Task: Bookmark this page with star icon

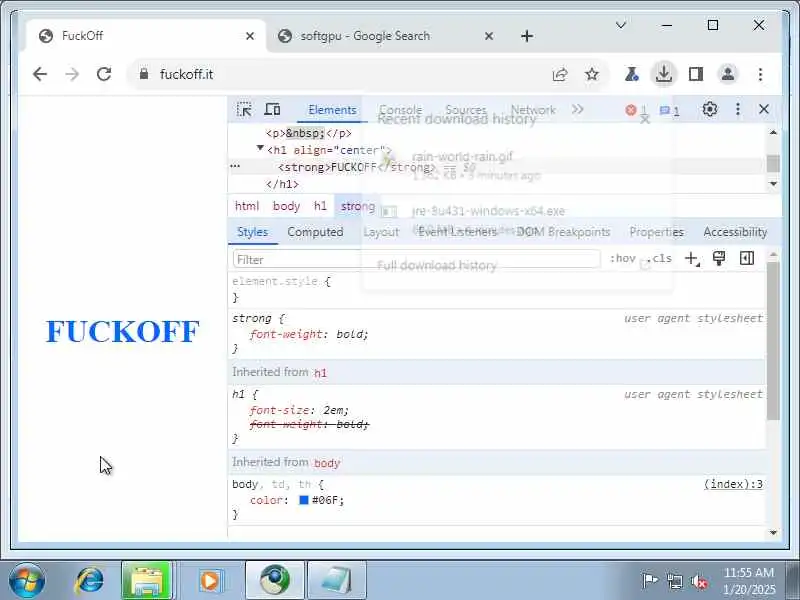Action: click(x=592, y=74)
